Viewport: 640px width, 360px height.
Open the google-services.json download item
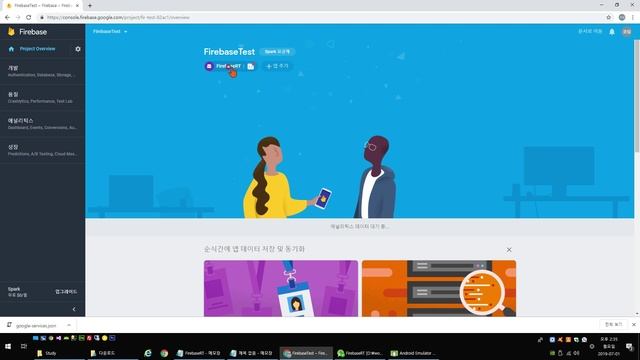(36, 326)
